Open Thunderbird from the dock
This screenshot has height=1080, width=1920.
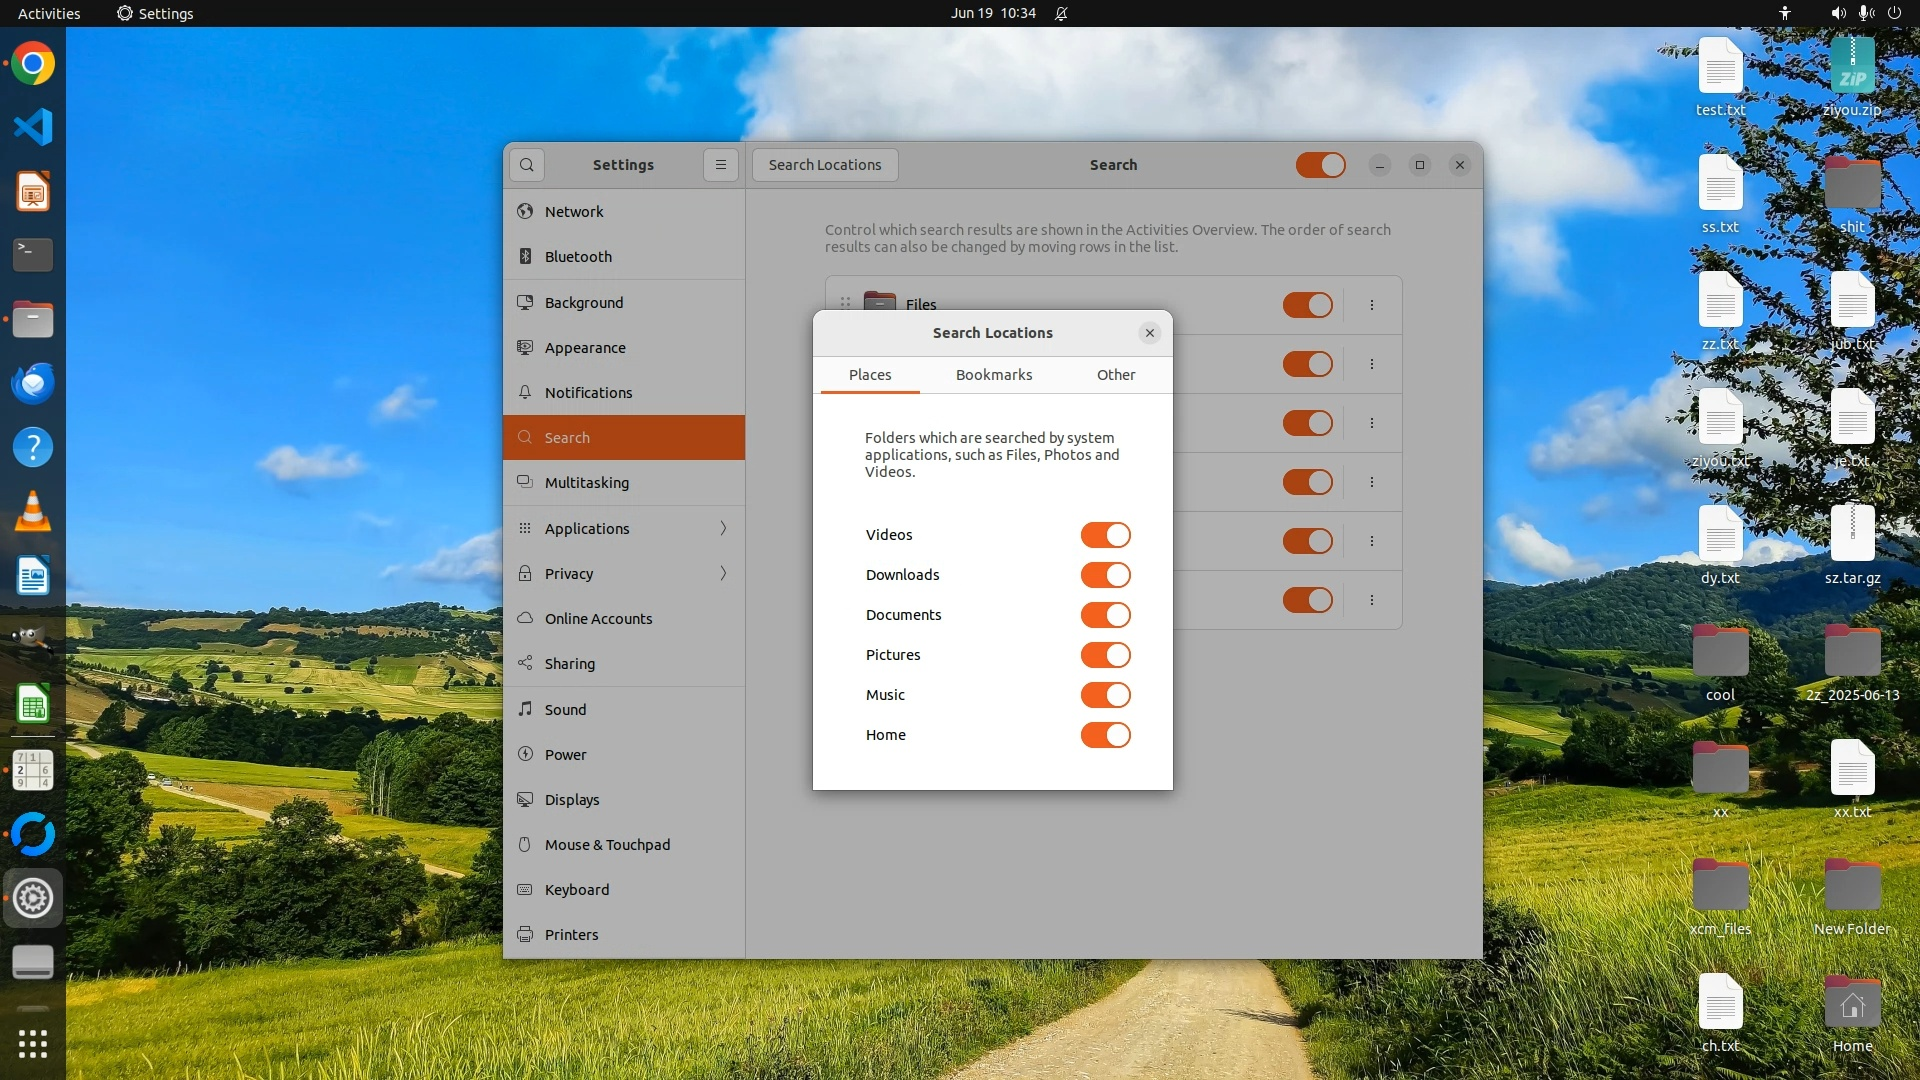[x=32, y=383]
